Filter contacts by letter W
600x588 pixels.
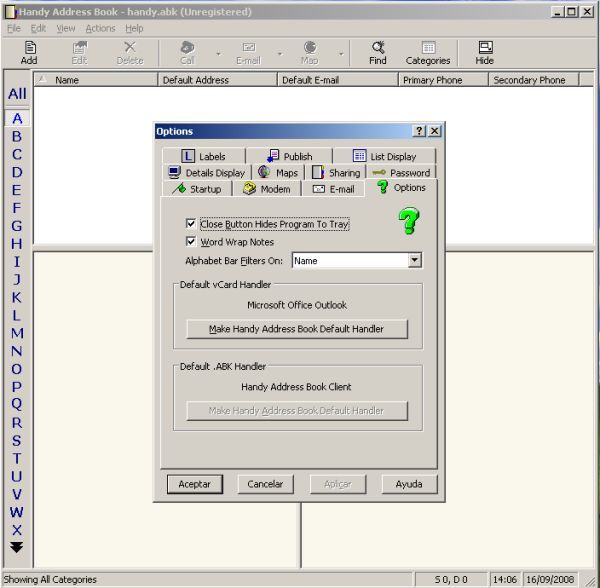[x=17, y=512]
